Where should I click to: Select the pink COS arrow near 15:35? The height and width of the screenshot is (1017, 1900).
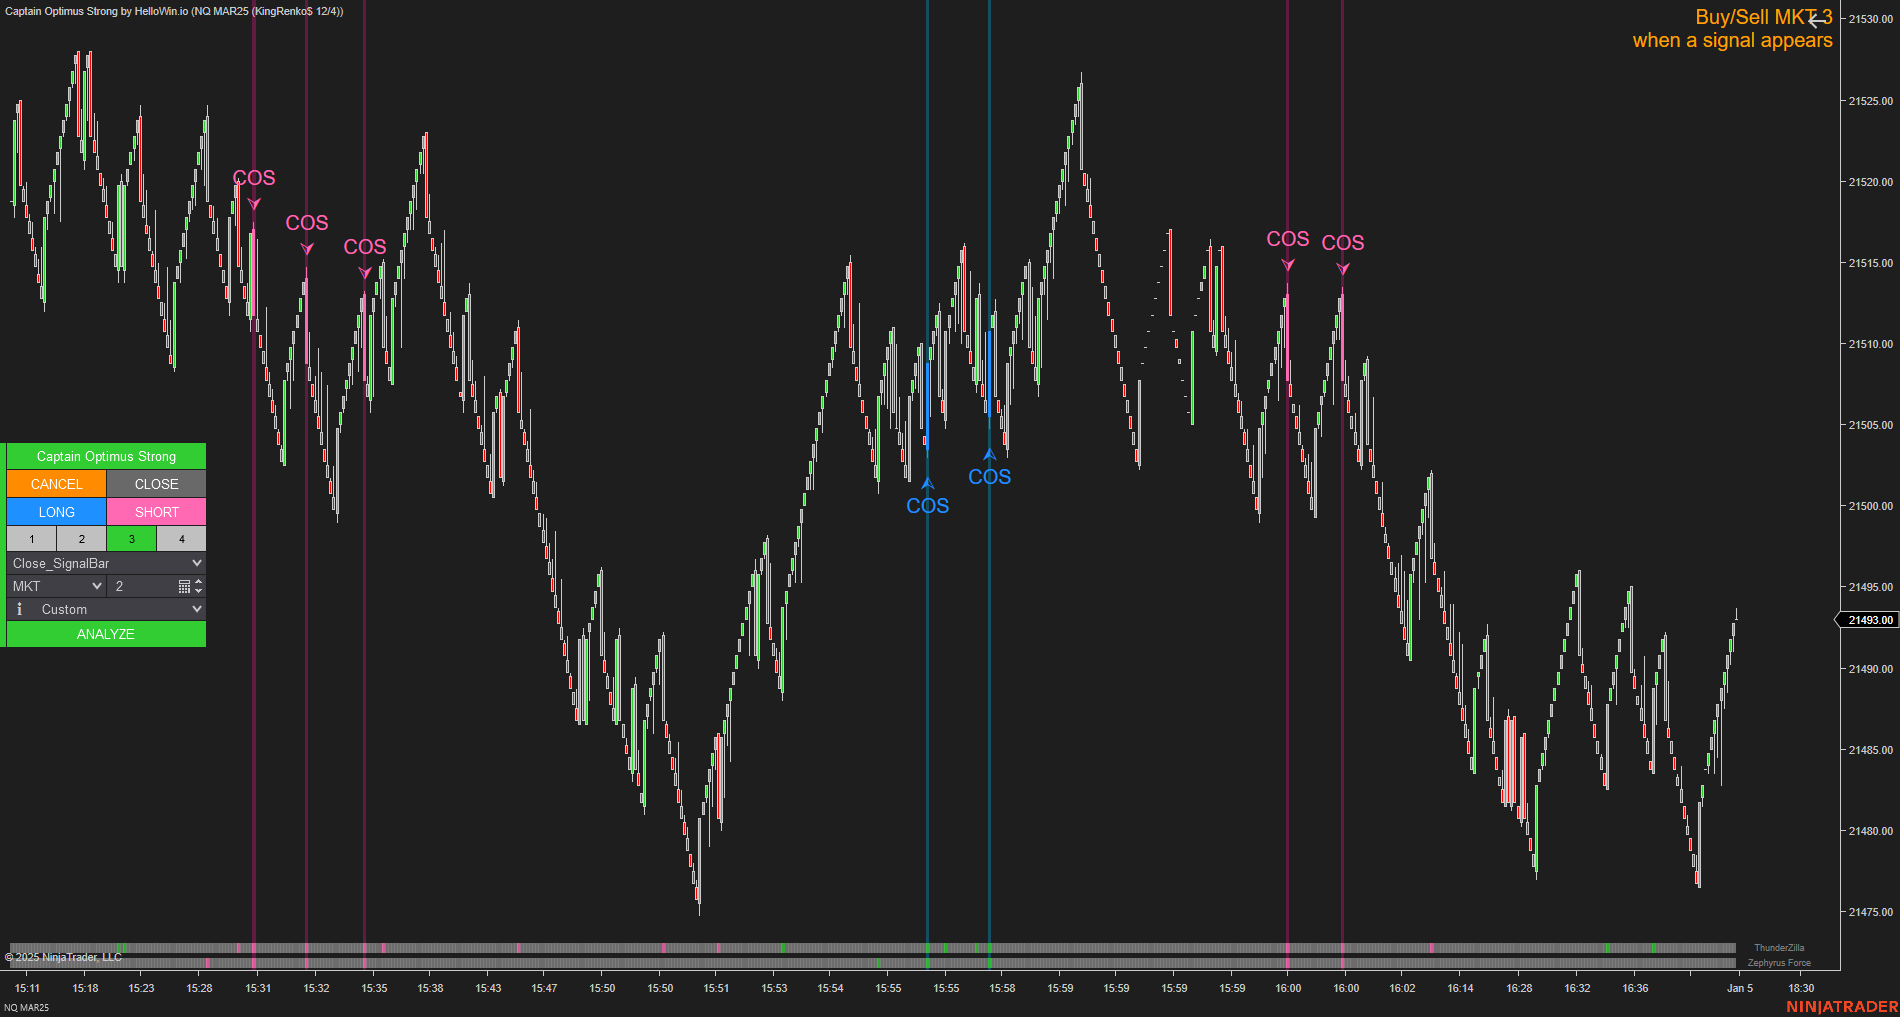click(x=364, y=270)
